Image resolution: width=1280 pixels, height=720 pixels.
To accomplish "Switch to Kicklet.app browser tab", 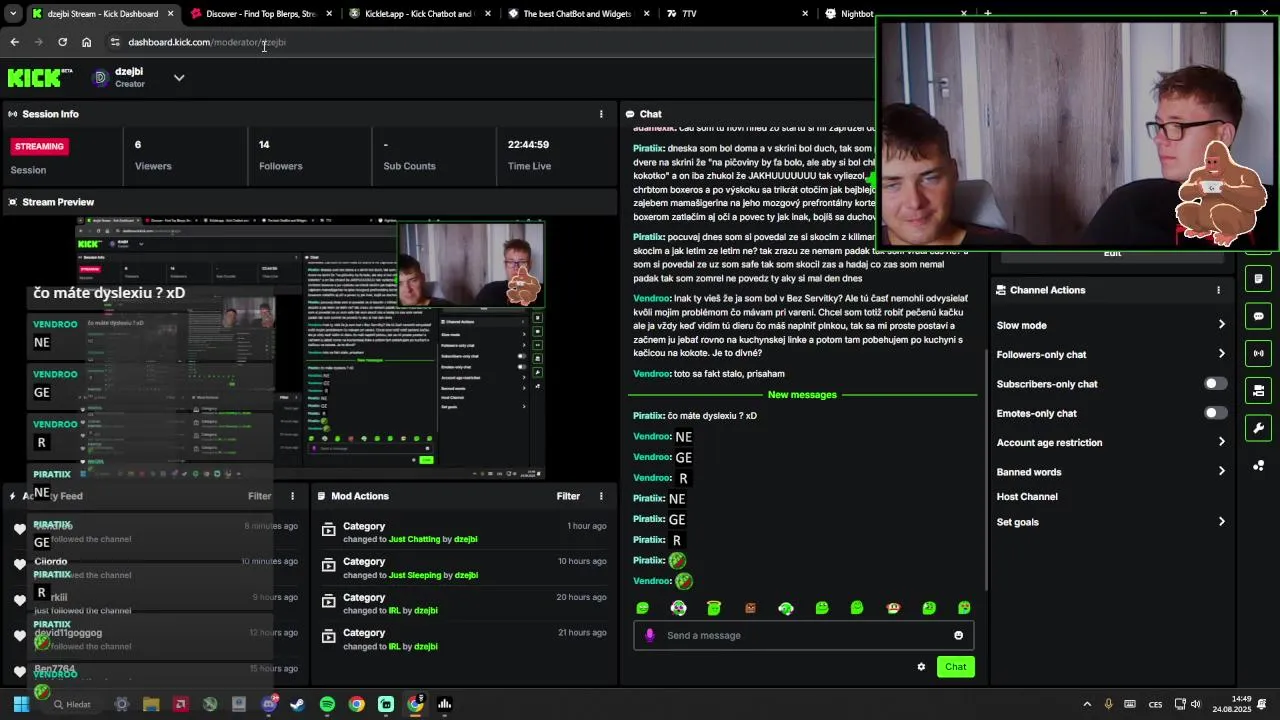I will point(418,14).
